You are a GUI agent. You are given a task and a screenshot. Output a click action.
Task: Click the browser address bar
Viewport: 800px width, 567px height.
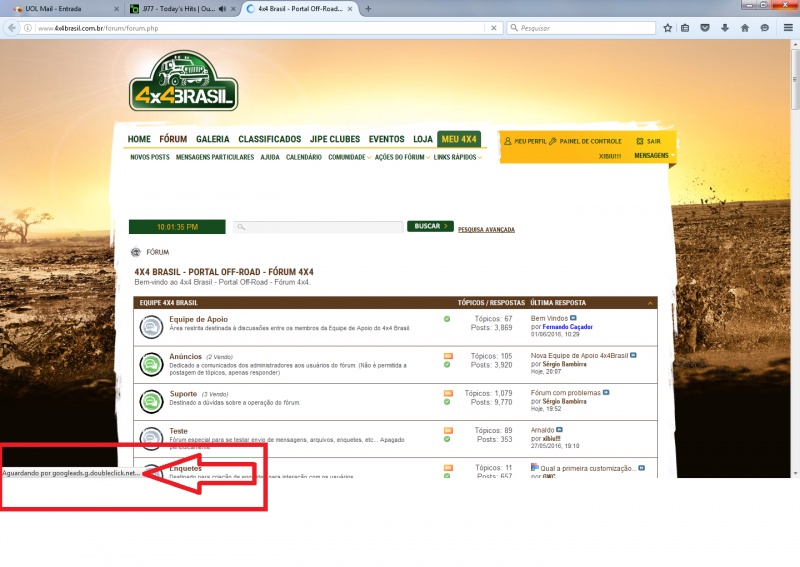point(260,28)
